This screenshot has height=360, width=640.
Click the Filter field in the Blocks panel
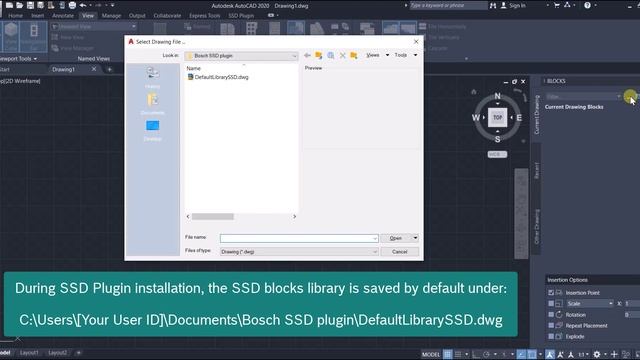(x=582, y=97)
